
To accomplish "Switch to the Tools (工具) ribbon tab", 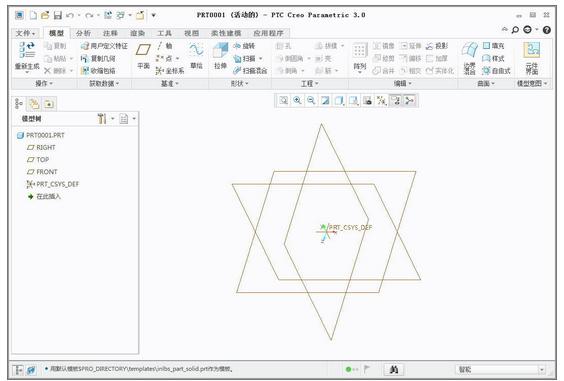I will (x=164, y=33).
